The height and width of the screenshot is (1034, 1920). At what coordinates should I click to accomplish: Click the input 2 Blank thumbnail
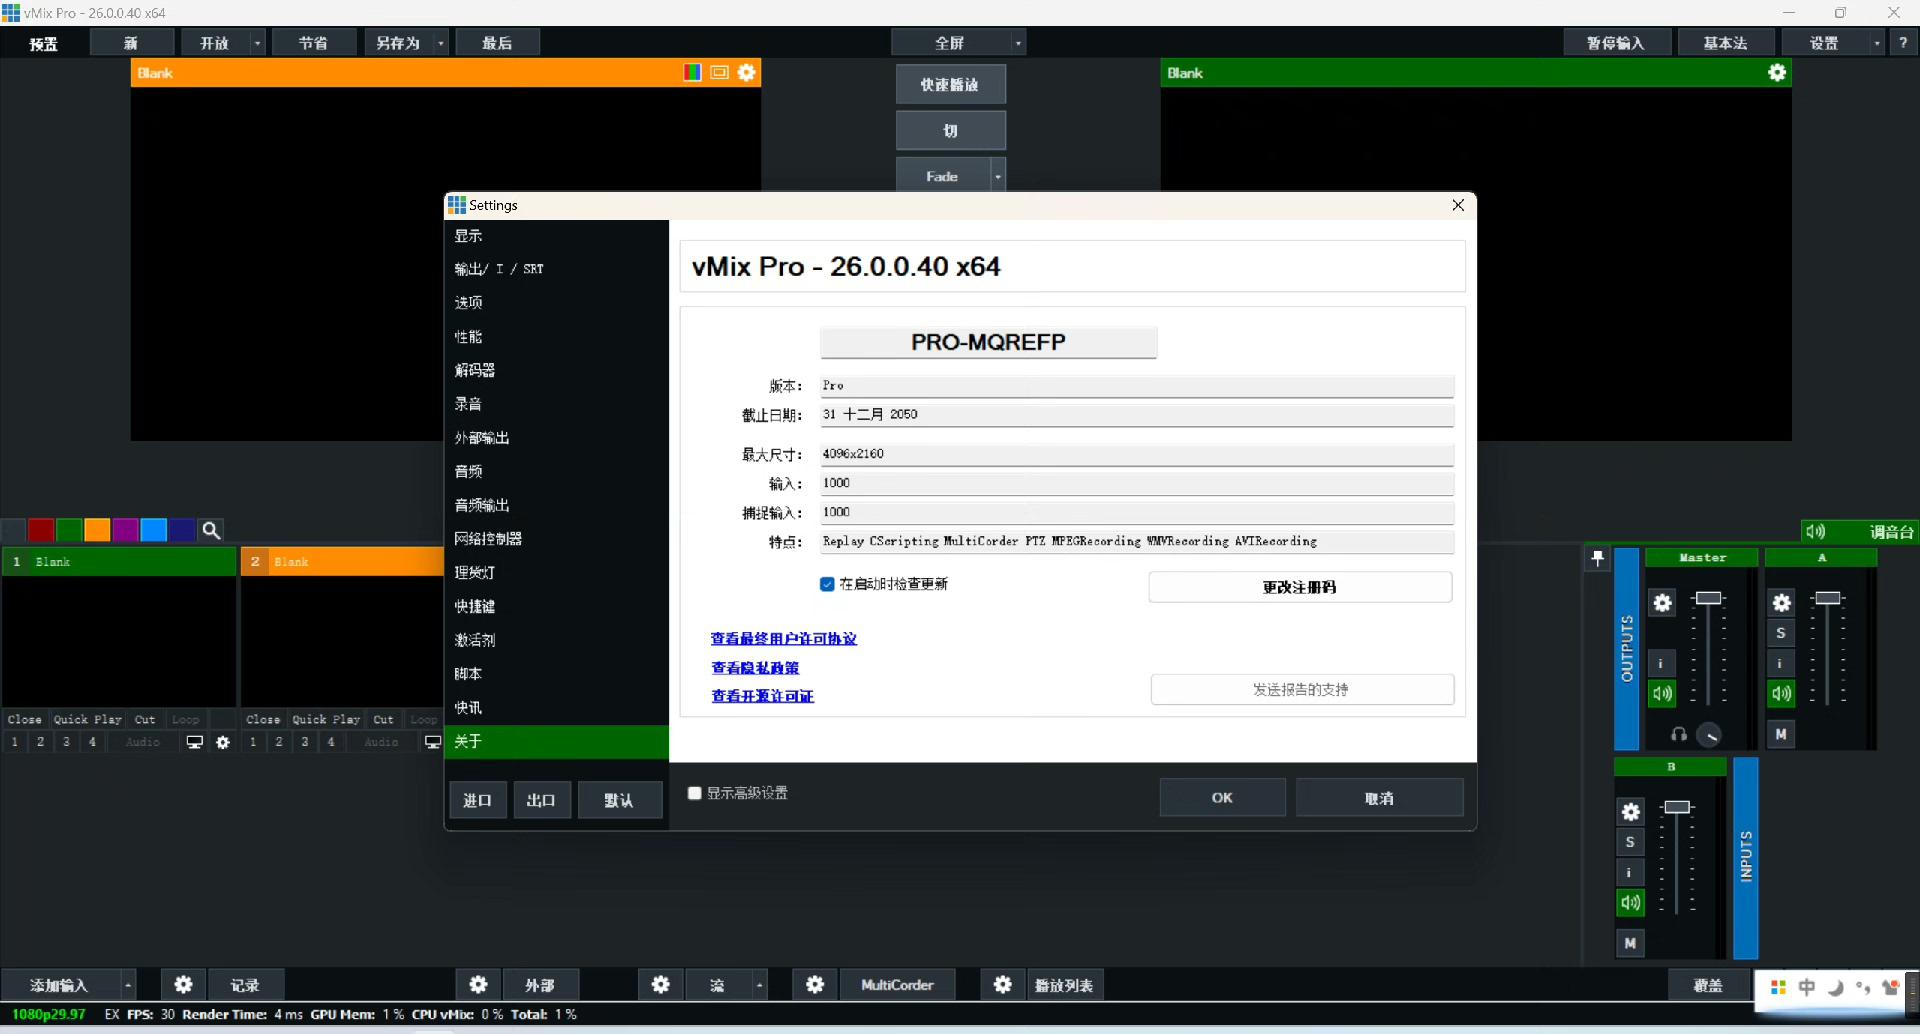342,640
